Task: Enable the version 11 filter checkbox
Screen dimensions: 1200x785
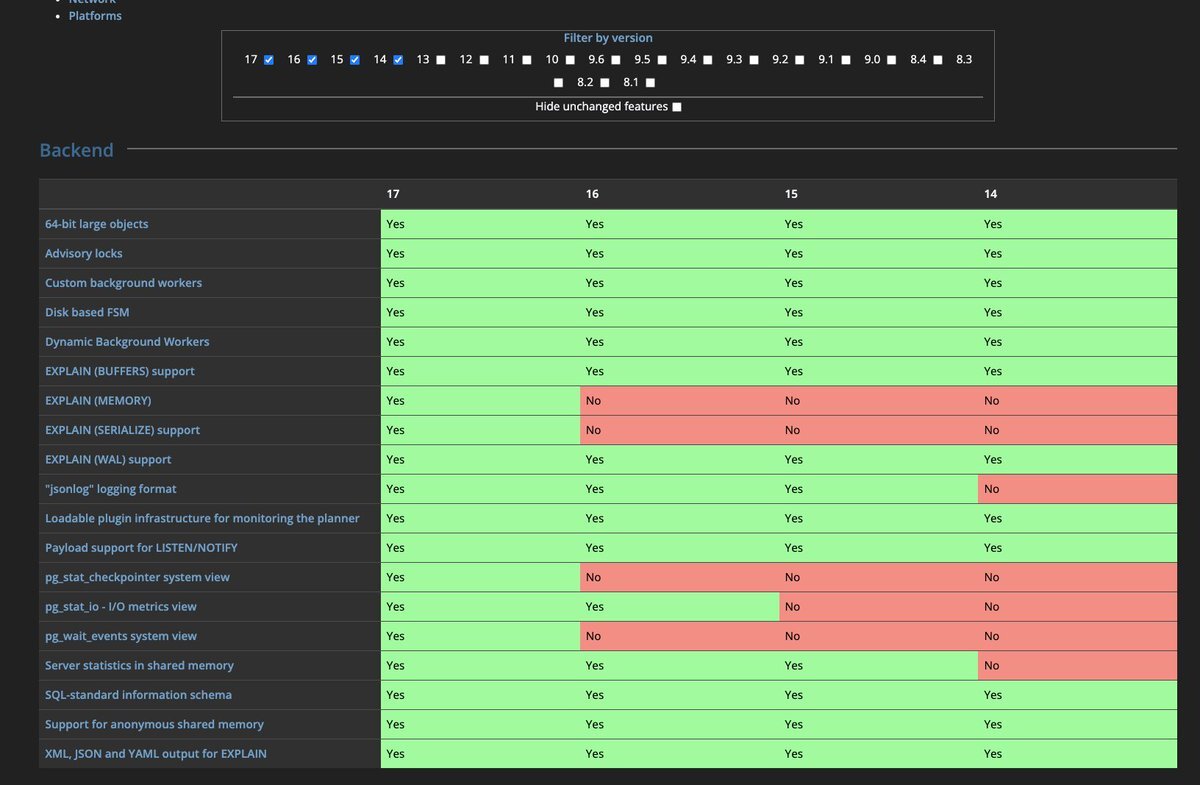Action: point(527,60)
